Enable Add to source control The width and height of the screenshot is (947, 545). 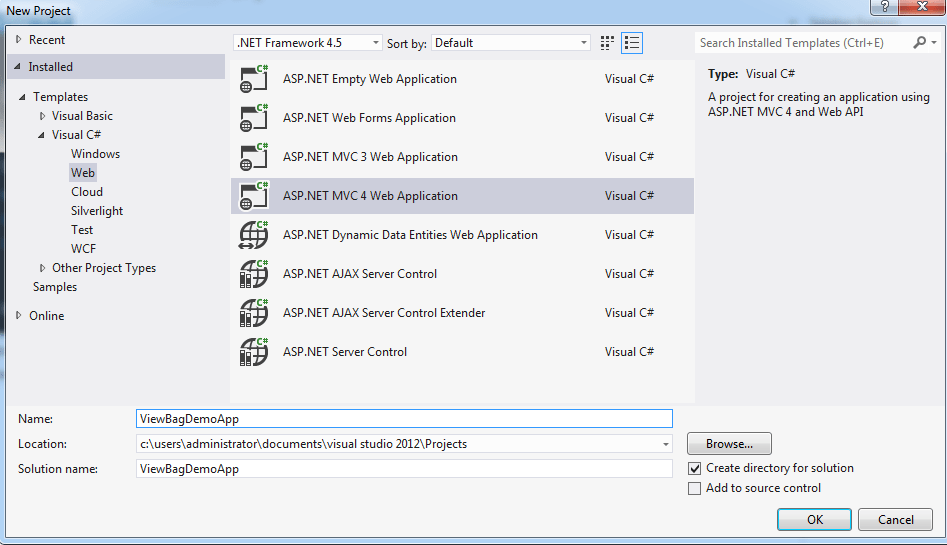tap(695, 488)
